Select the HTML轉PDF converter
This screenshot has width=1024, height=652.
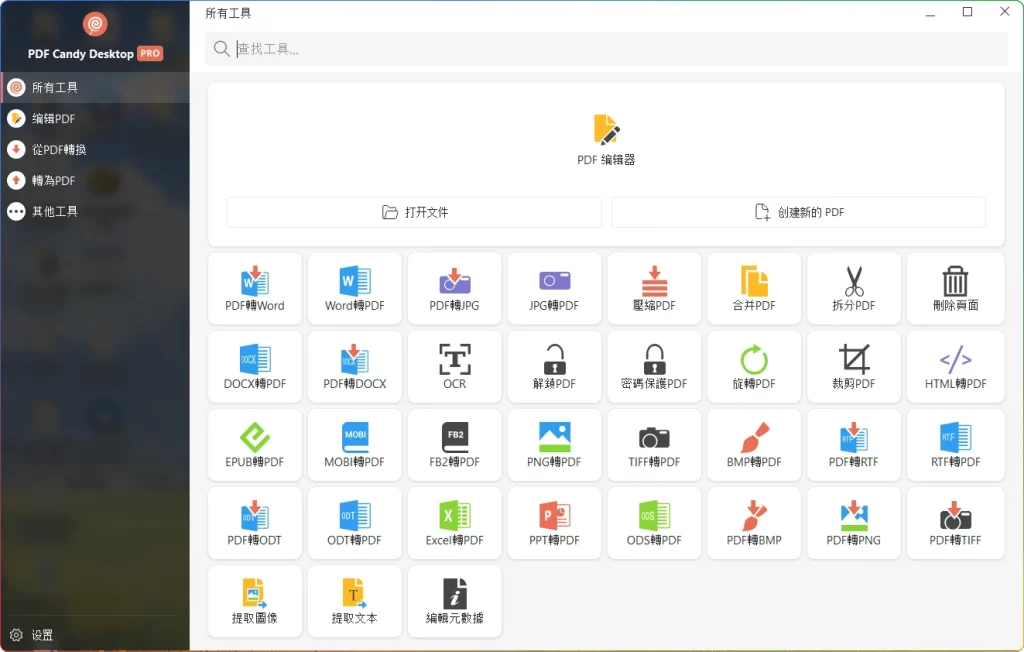955,366
